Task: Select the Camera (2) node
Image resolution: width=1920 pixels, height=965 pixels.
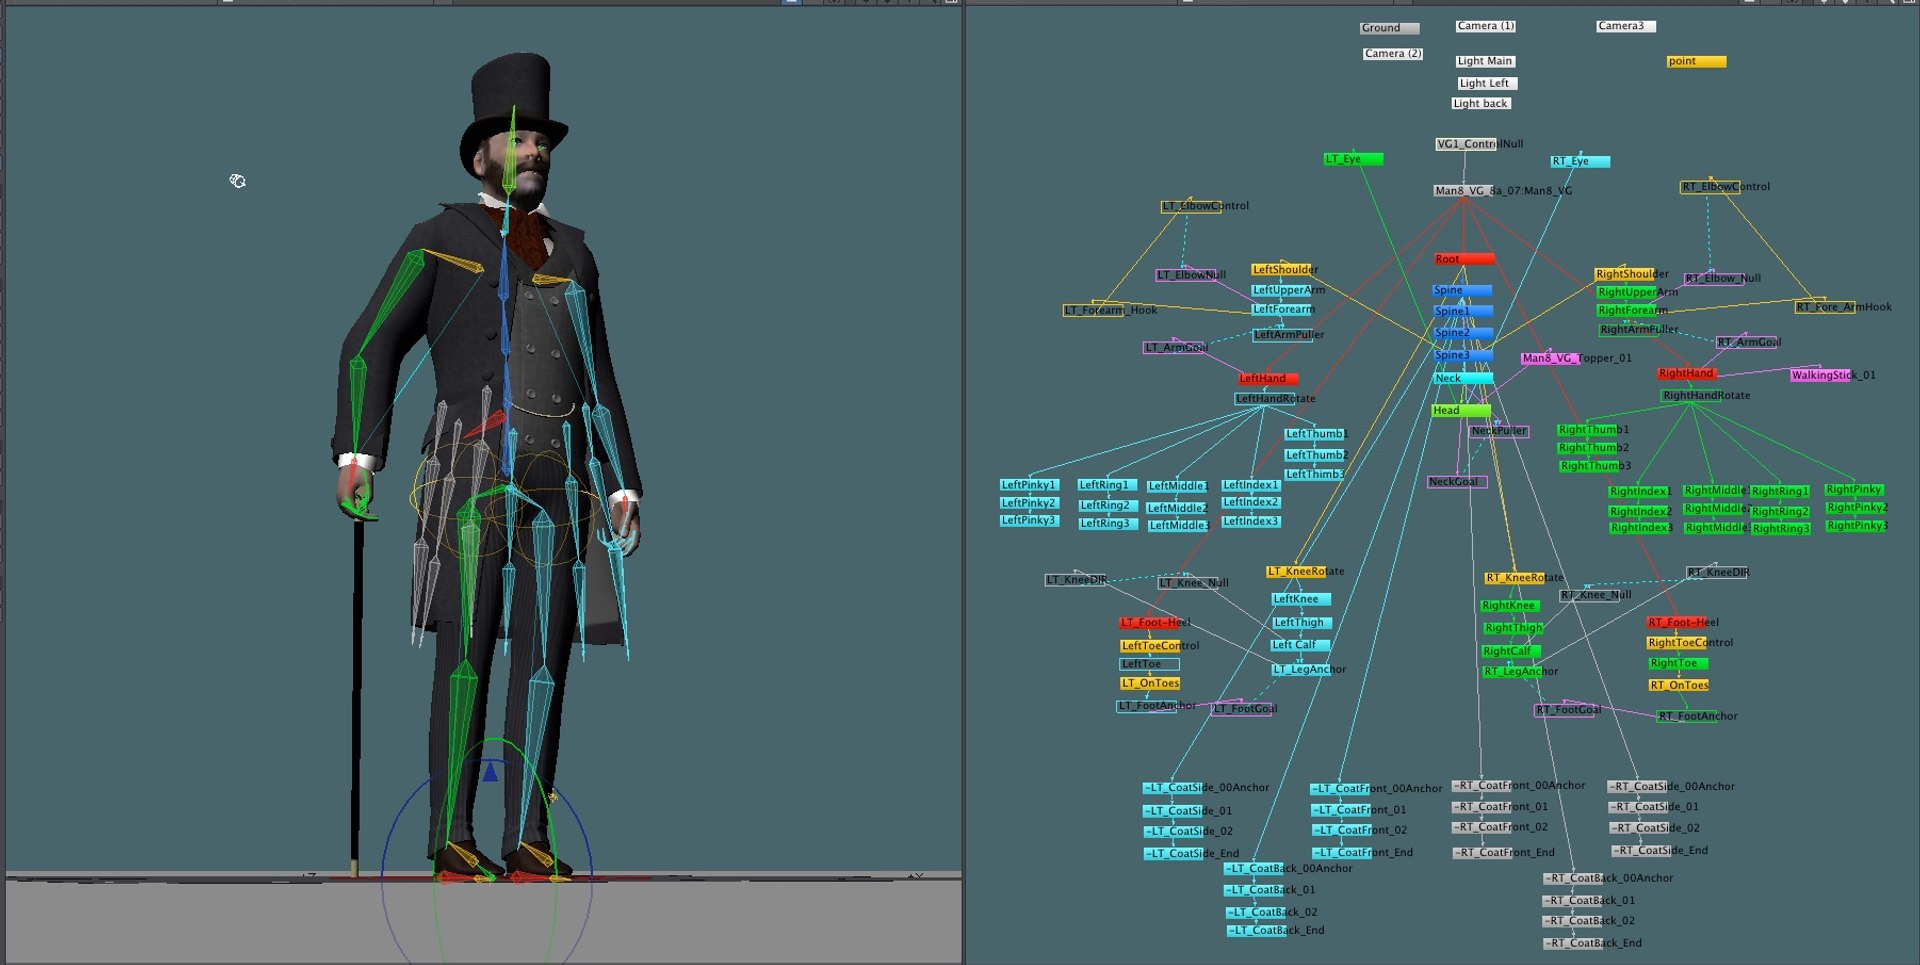Action: tap(1393, 54)
